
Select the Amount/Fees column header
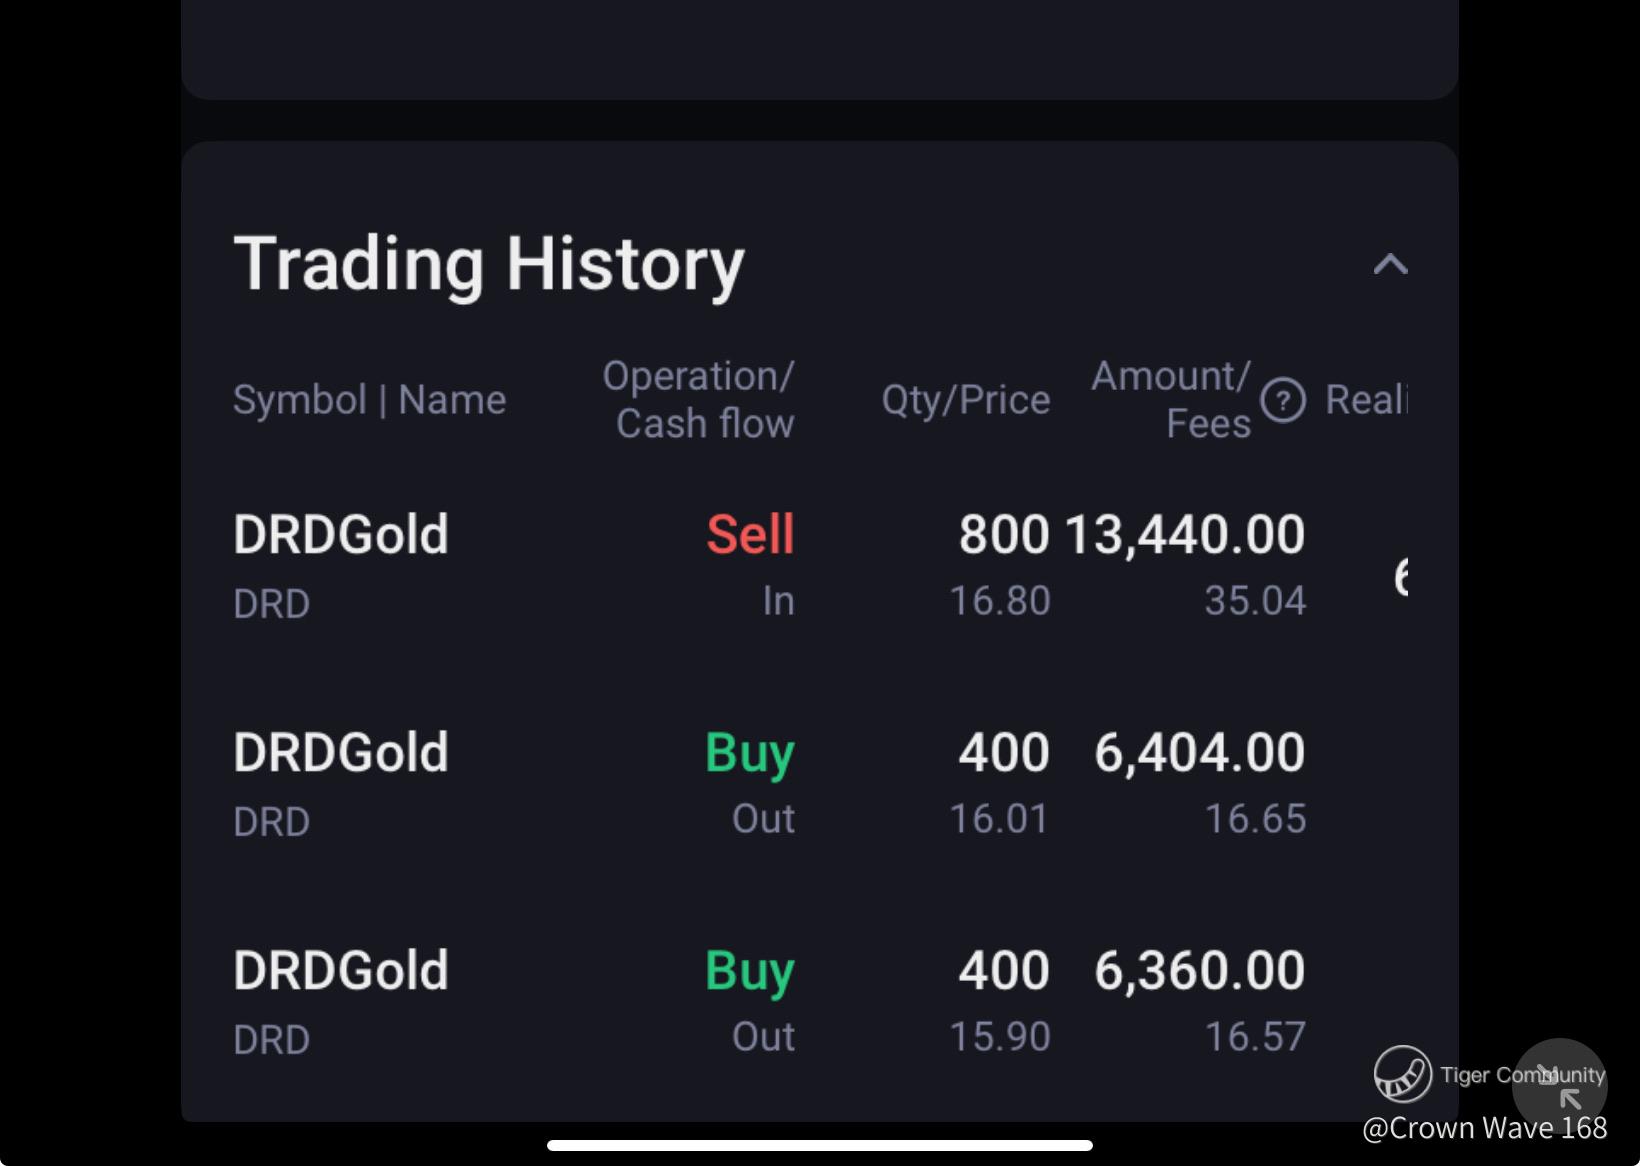[1171, 400]
